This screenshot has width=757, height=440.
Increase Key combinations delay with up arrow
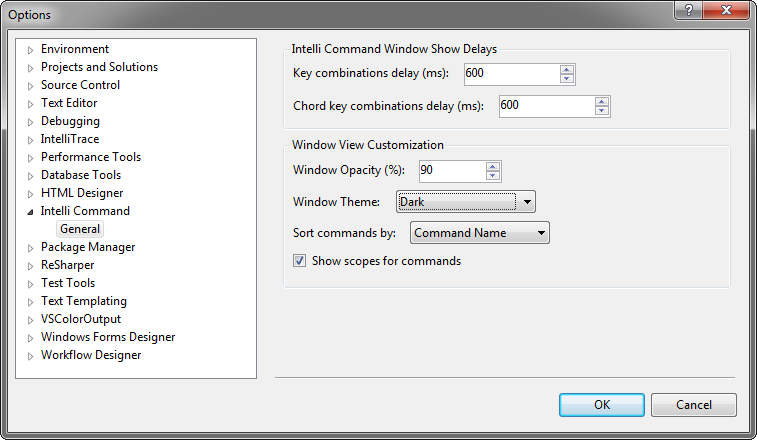pos(567,70)
